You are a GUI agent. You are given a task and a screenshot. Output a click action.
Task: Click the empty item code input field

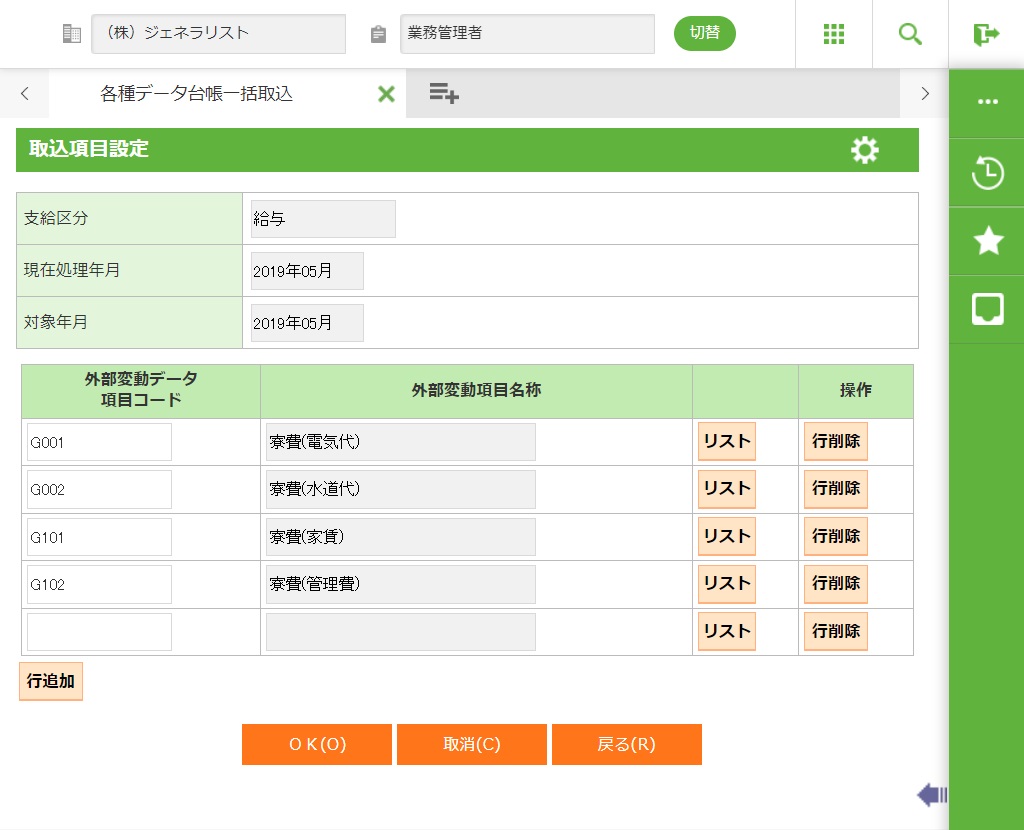[x=99, y=632]
